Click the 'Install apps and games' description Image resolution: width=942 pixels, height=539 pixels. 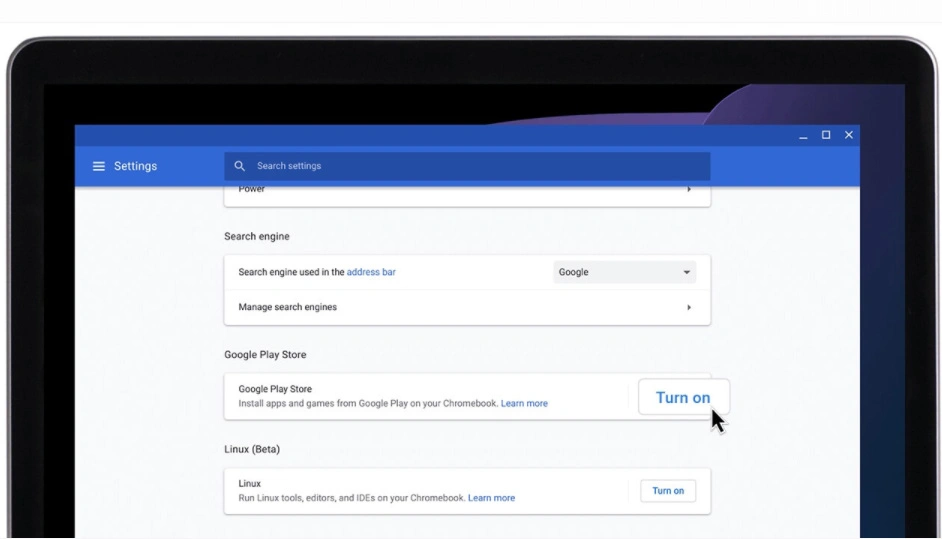[368, 403]
